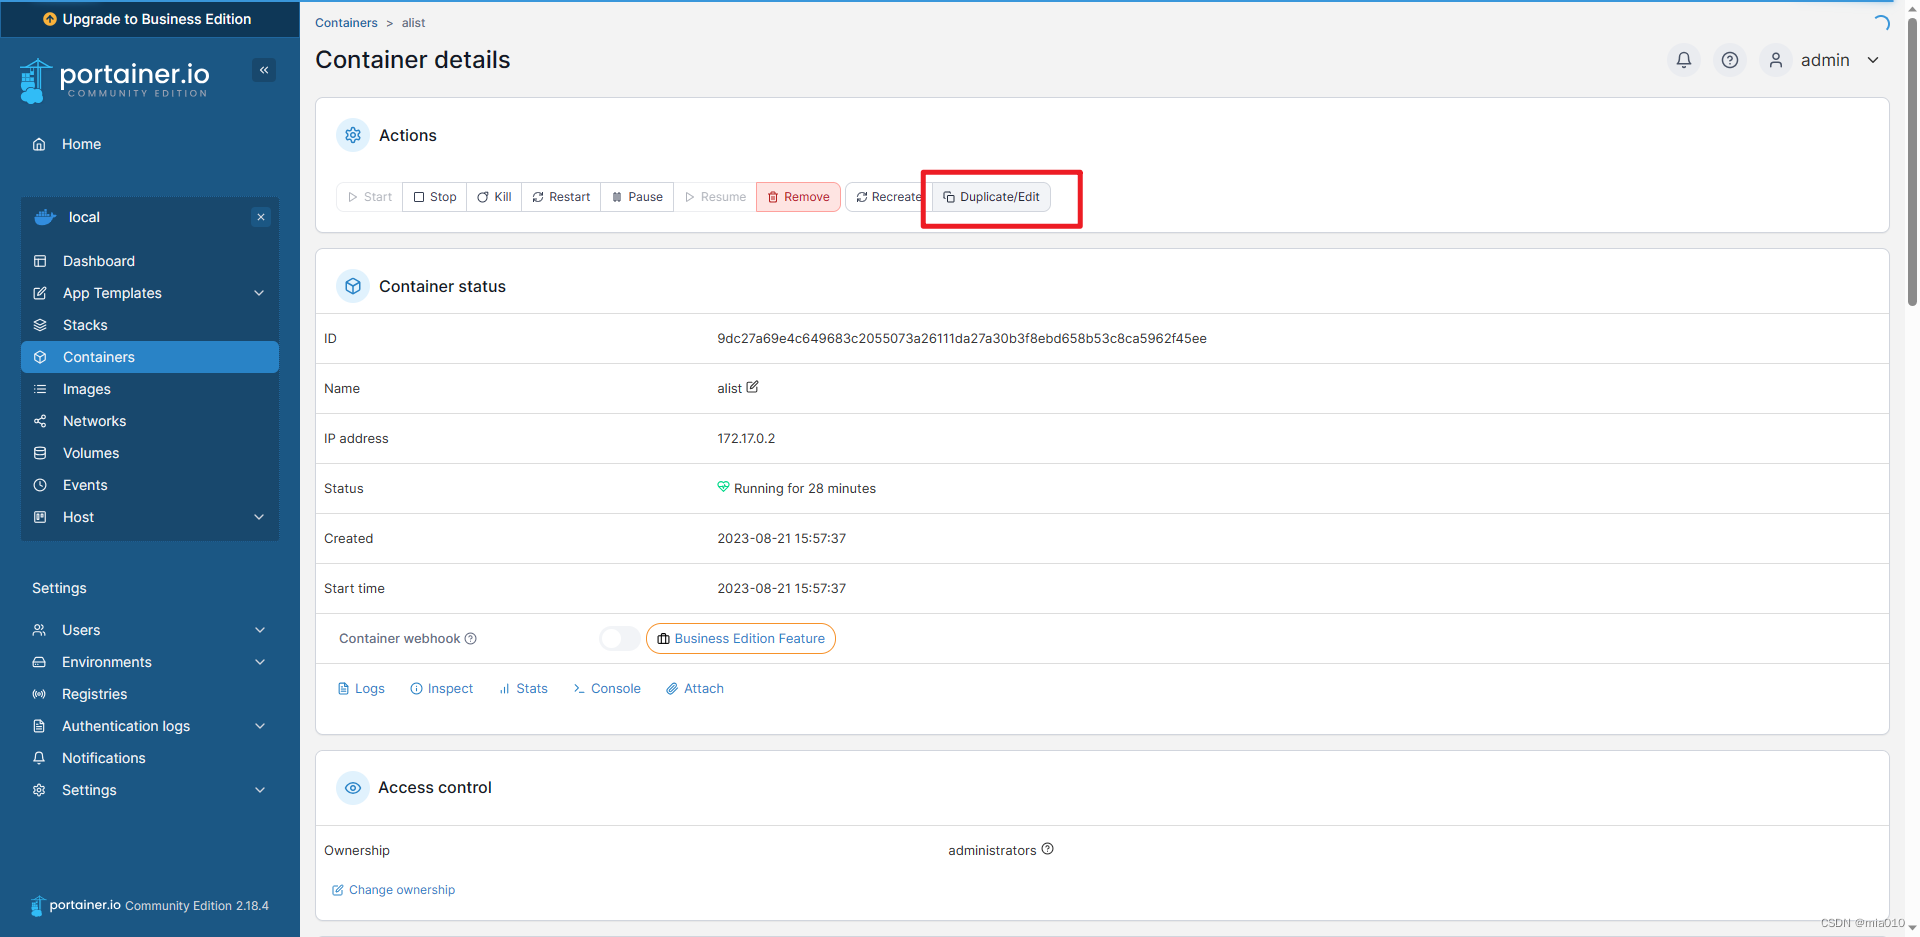Click the Pause container button
Image resolution: width=1920 pixels, height=937 pixels.
tap(637, 197)
